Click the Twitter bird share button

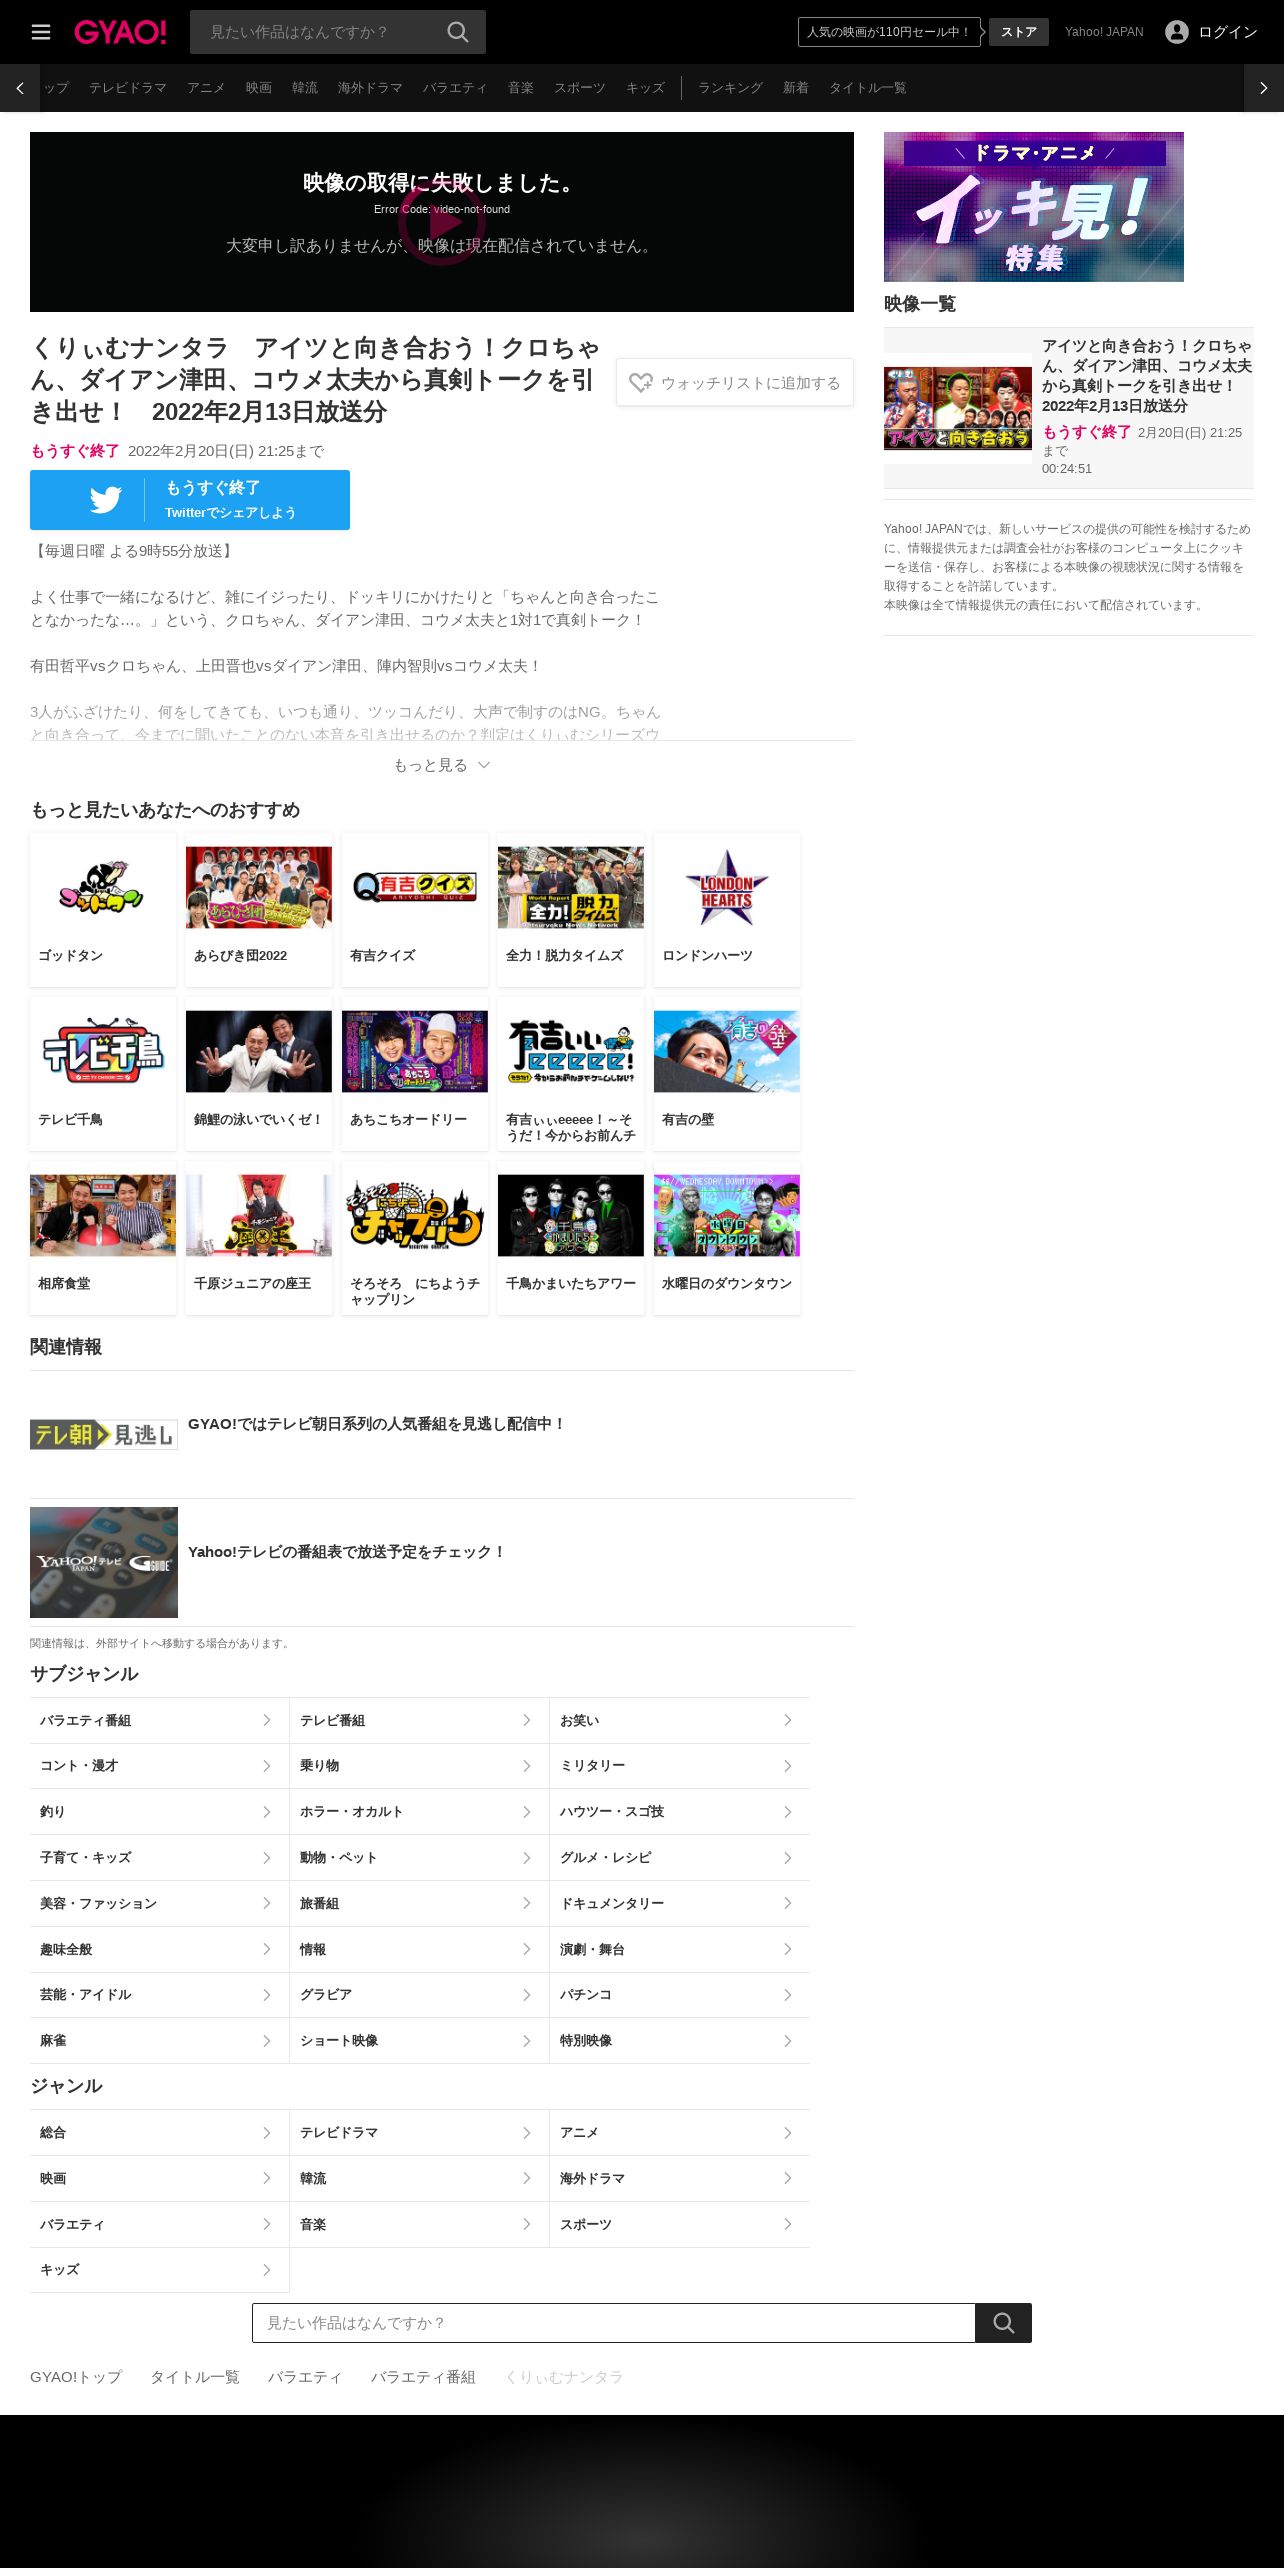coord(190,500)
